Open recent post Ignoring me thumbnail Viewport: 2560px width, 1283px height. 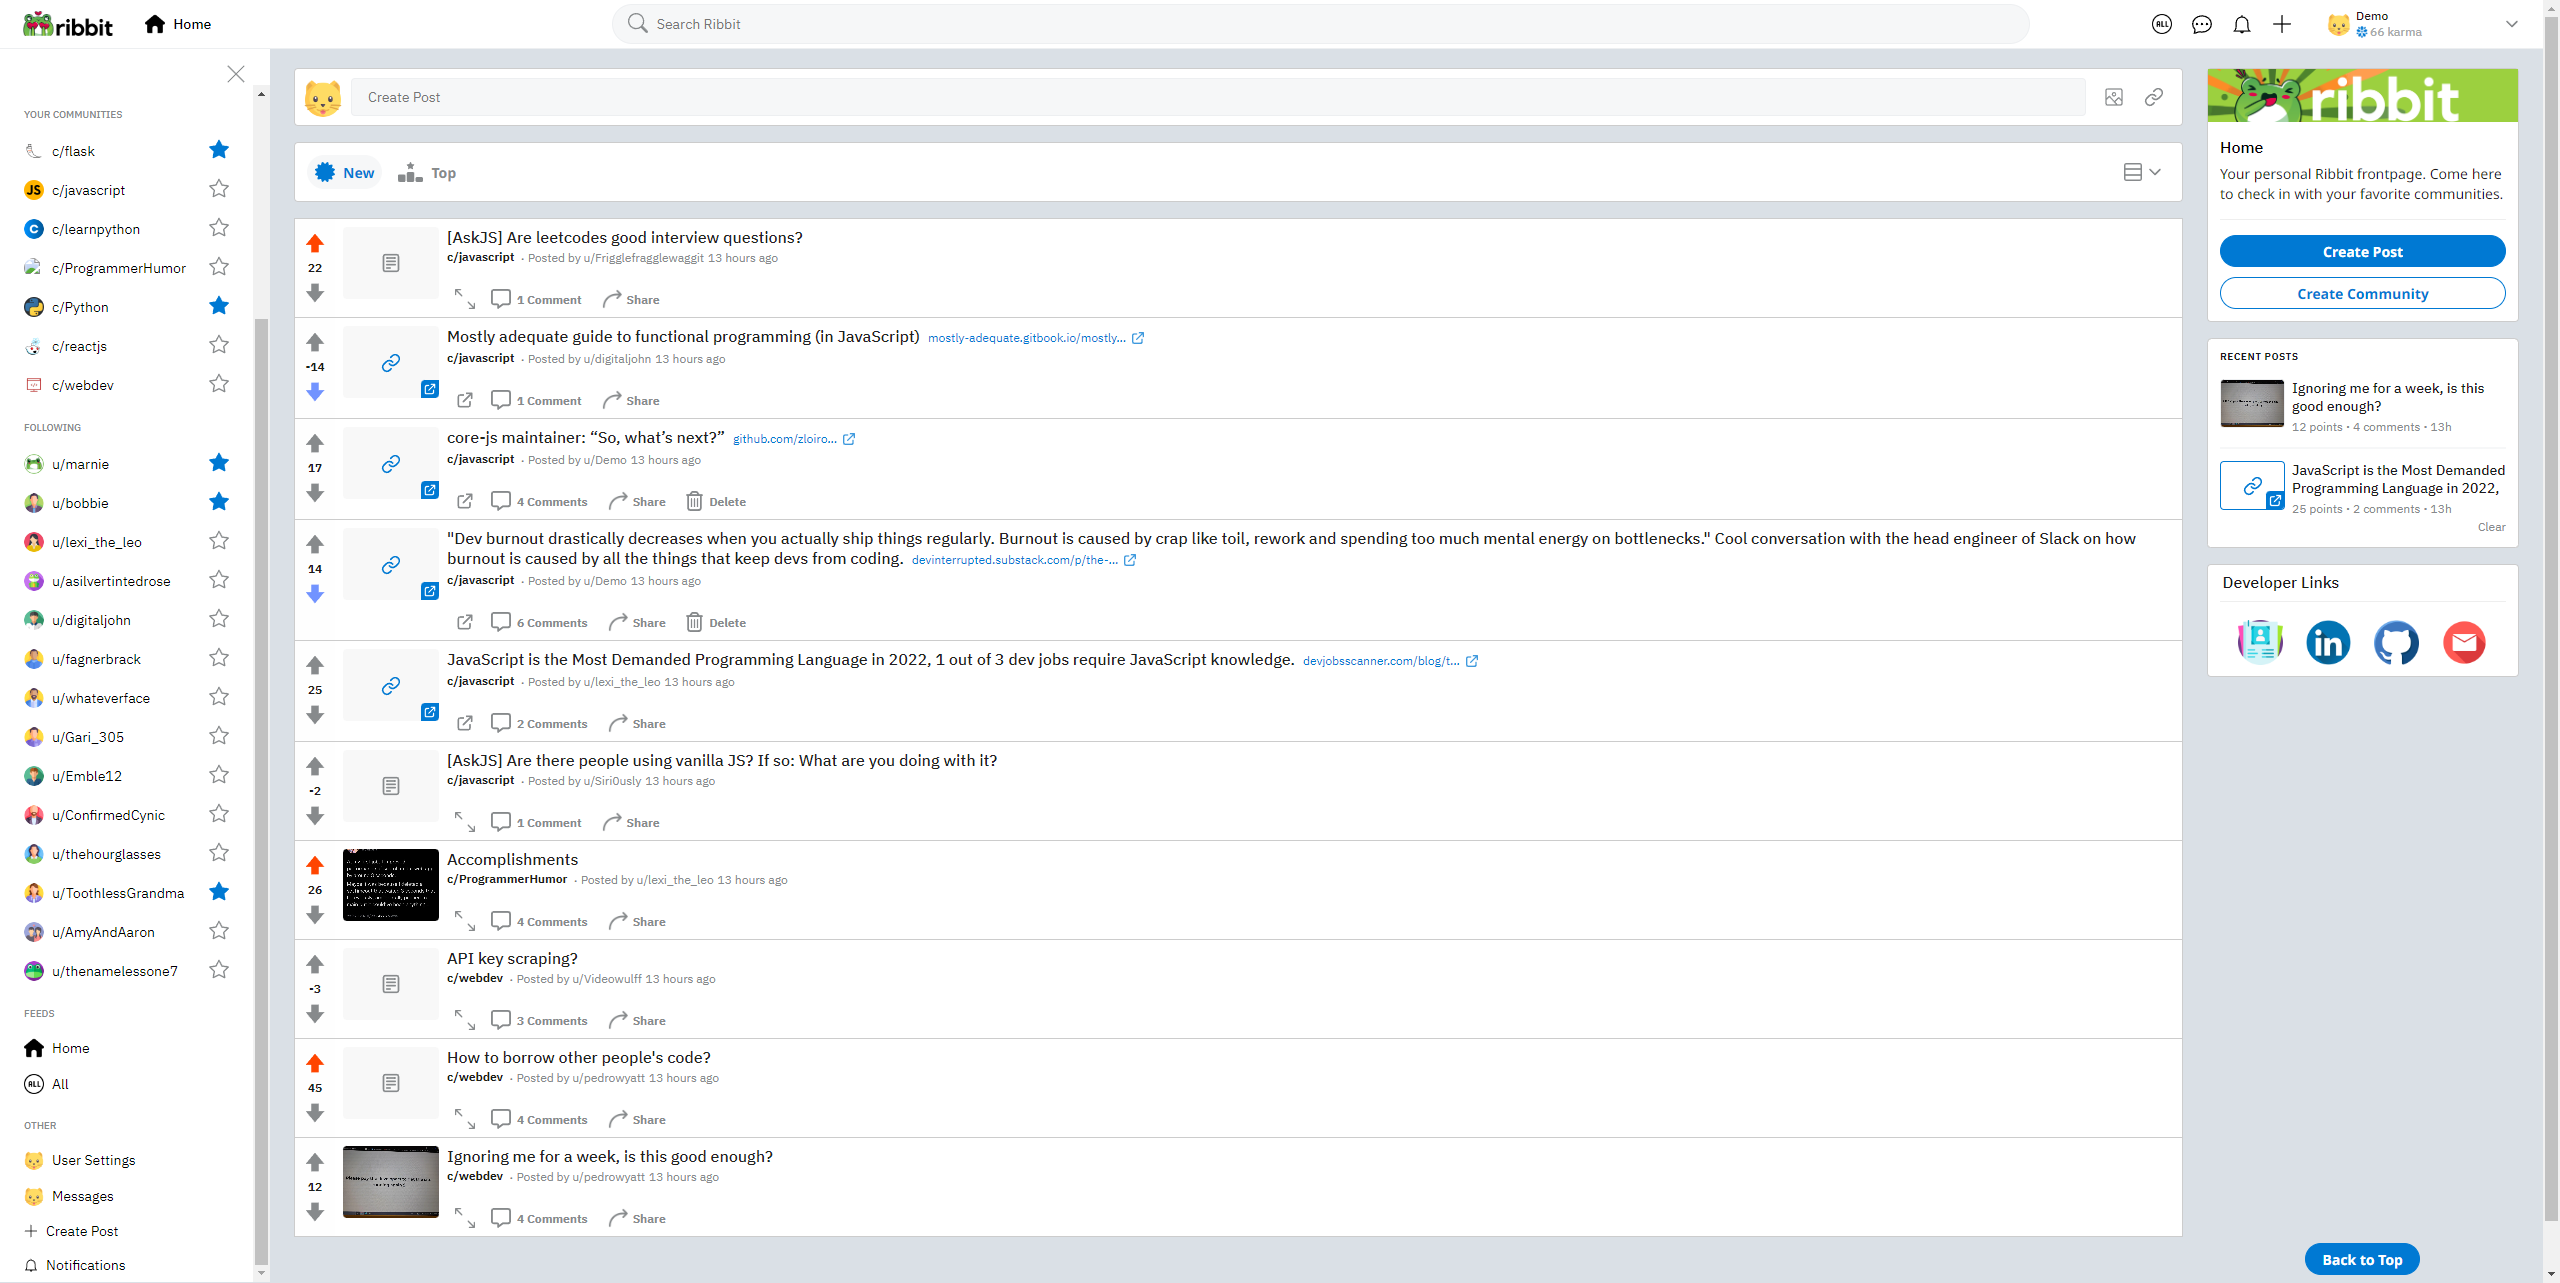tap(2252, 404)
